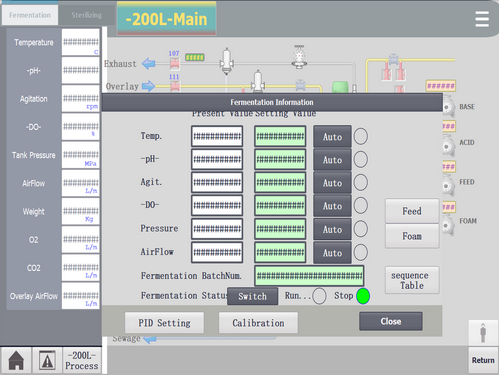Toggle Temp. auto mode indicator circle
This screenshot has height=375, width=499.
pos(361,136)
